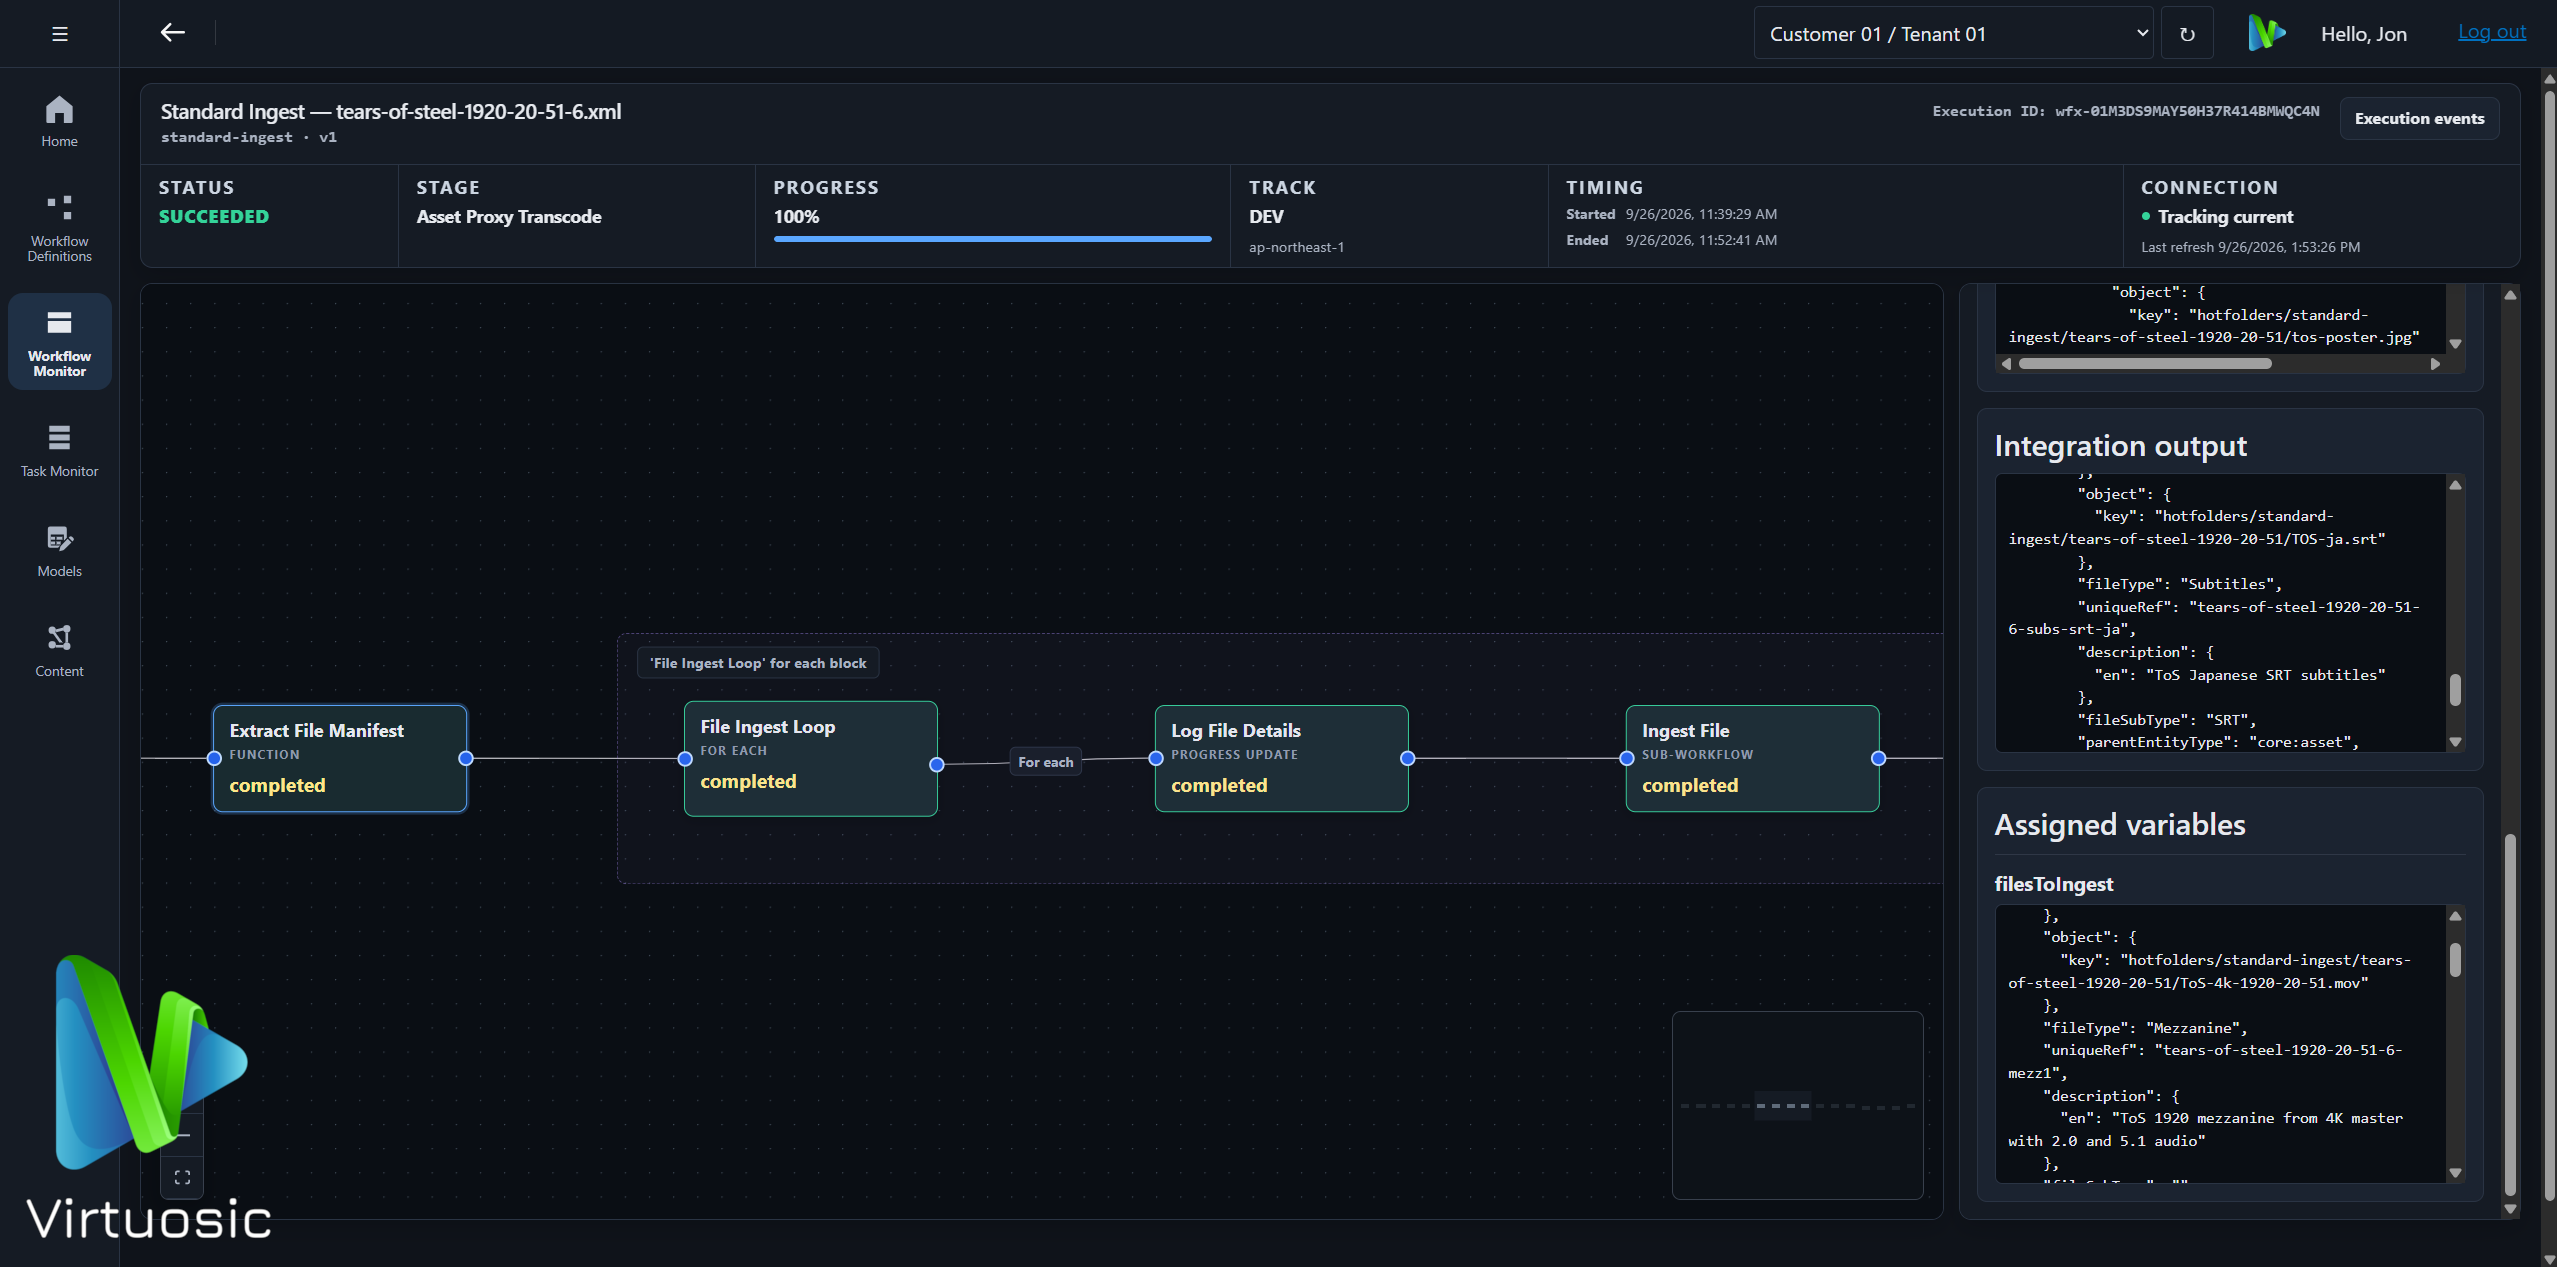
Task: Go back using the left arrow
Action: click(173, 33)
